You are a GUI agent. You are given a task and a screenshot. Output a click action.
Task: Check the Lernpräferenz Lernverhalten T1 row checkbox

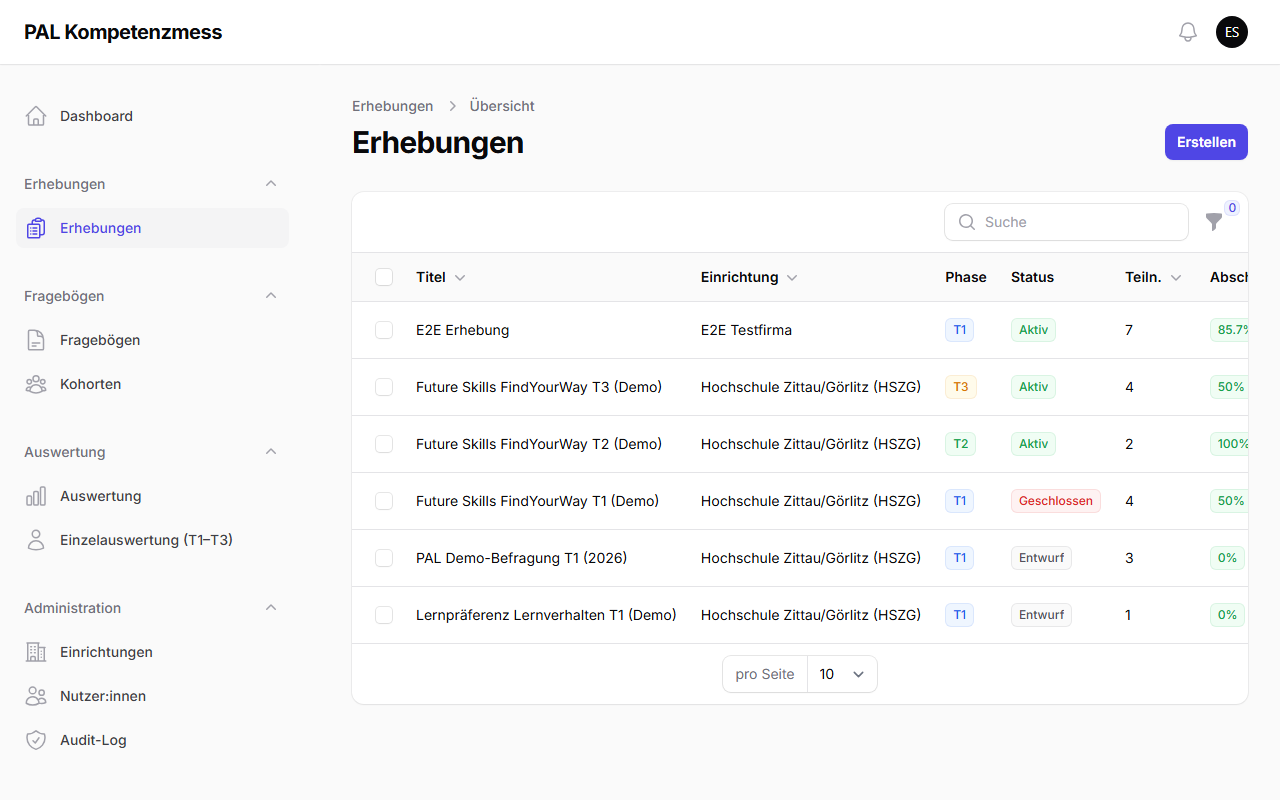pyautogui.click(x=384, y=615)
